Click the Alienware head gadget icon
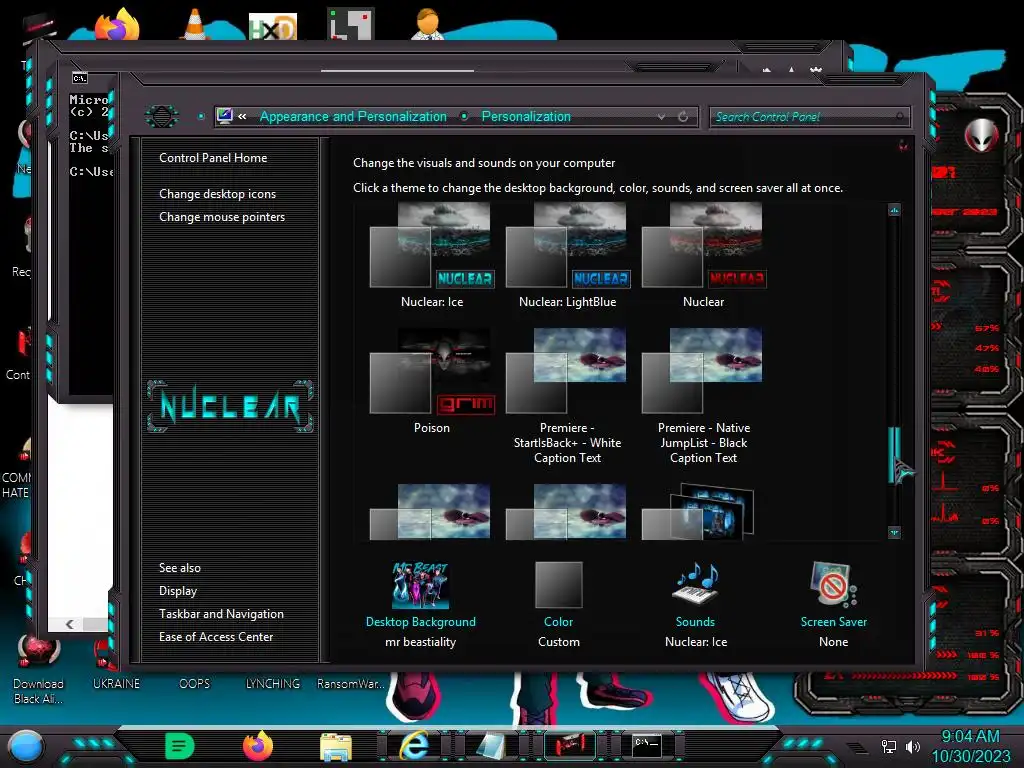 pyautogui.click(x=981, y=135)
